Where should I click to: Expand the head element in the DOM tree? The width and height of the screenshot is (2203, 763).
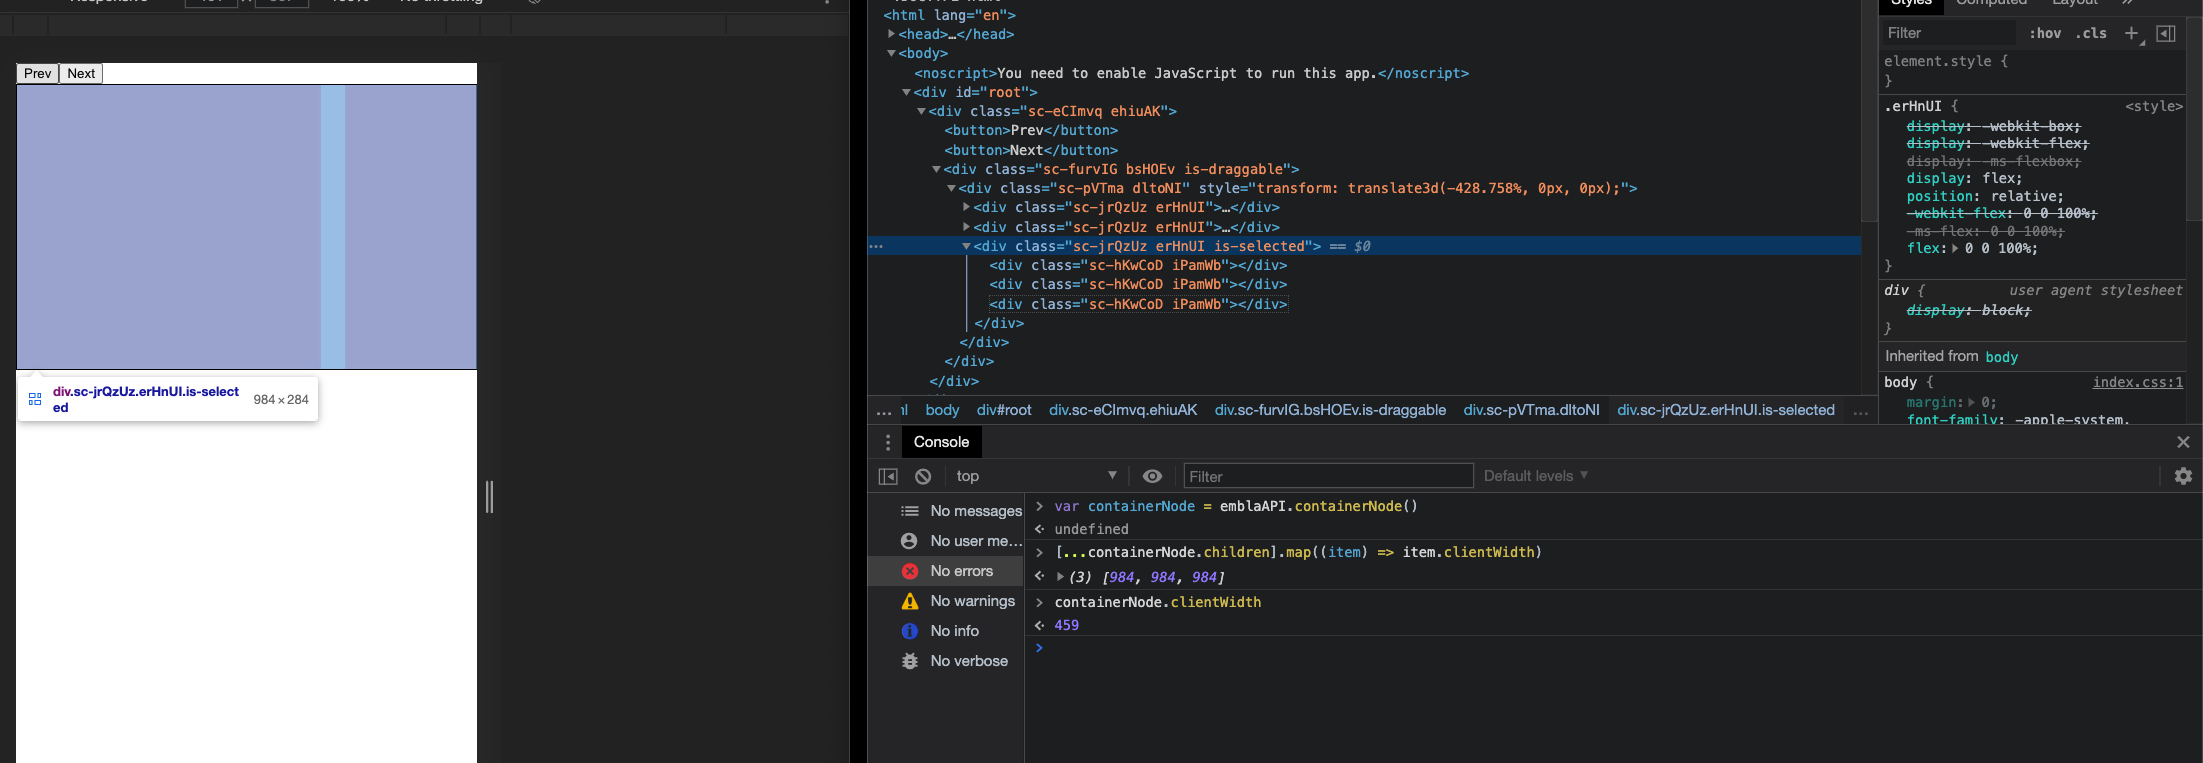891,34
